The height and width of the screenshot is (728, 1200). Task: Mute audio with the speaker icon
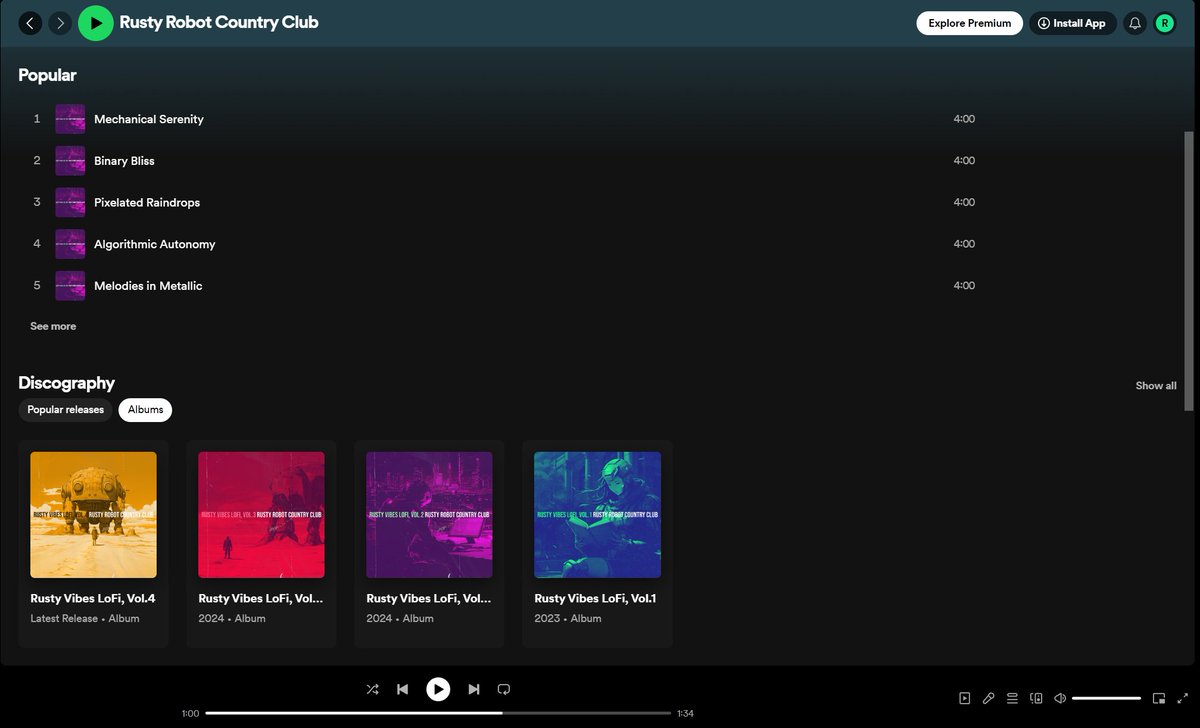point(1060,698)
